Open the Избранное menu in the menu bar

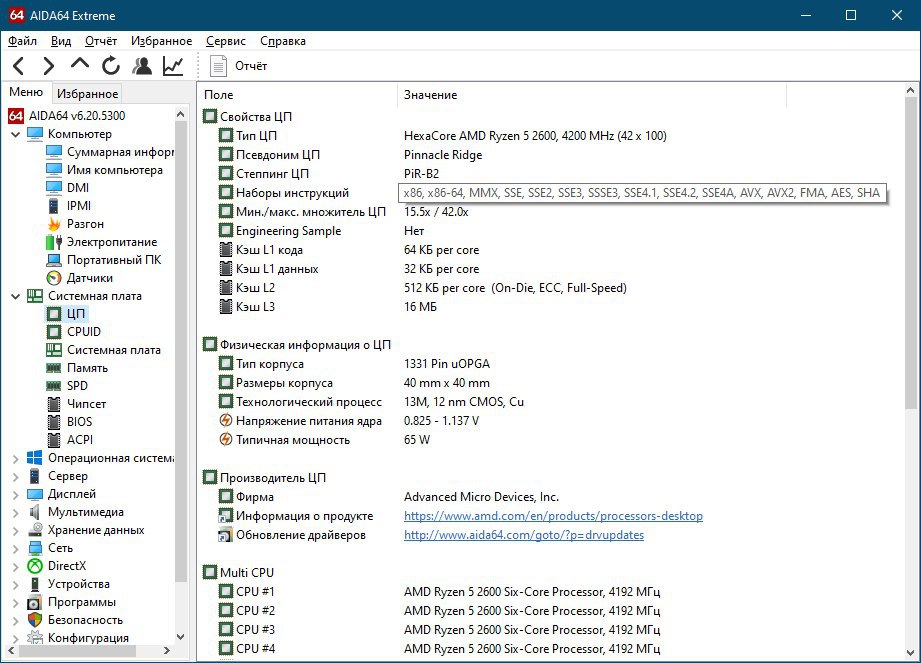click(x=162, y=41)
